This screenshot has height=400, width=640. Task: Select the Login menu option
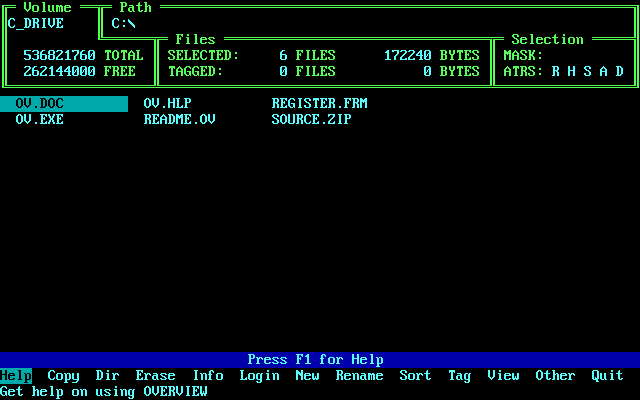[260, 376]
